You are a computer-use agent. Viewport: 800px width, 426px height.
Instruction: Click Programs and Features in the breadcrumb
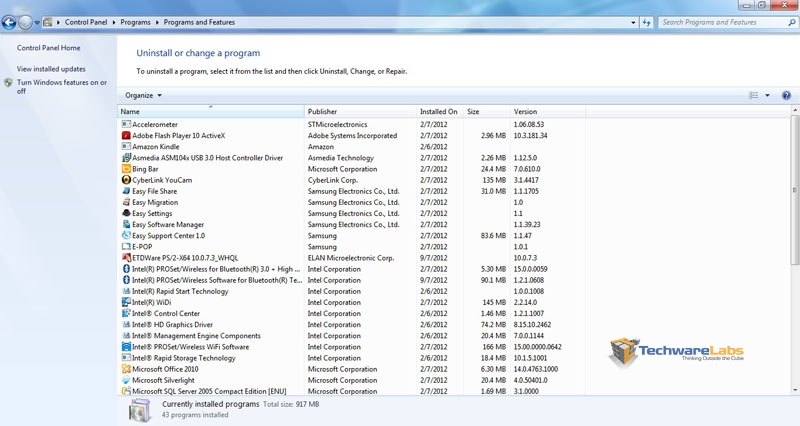199,22
